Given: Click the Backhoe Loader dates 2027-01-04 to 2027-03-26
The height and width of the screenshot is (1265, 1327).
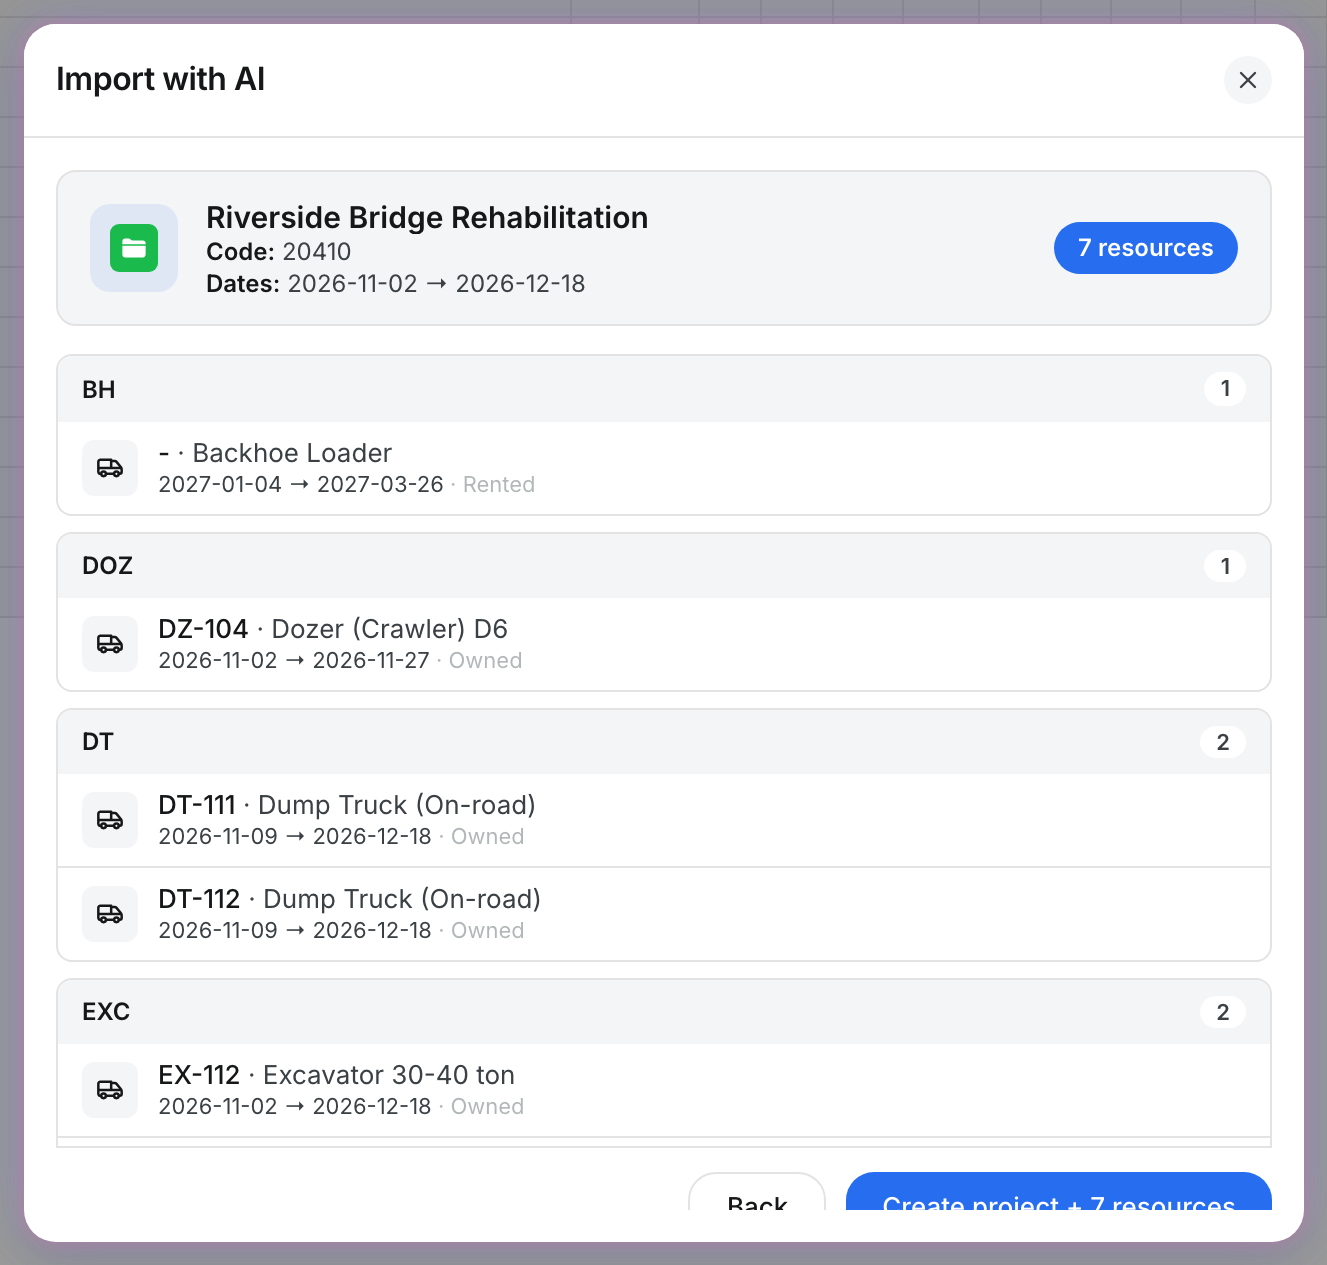Looking at the screenshot, I should (x=301, y=485).
